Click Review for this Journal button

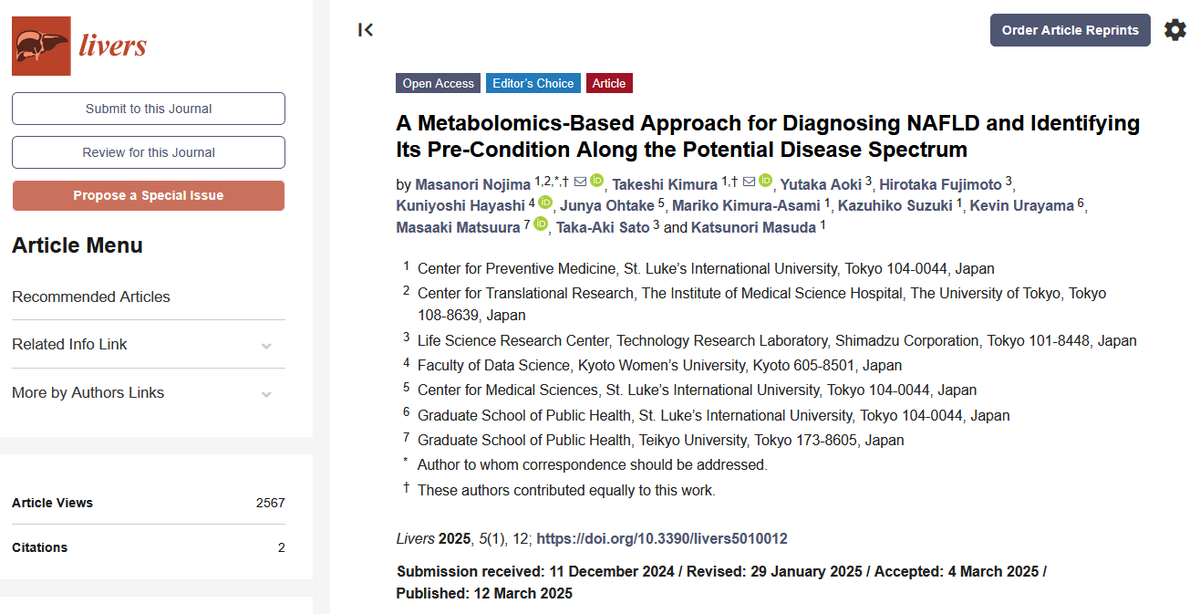pos(148,153)
